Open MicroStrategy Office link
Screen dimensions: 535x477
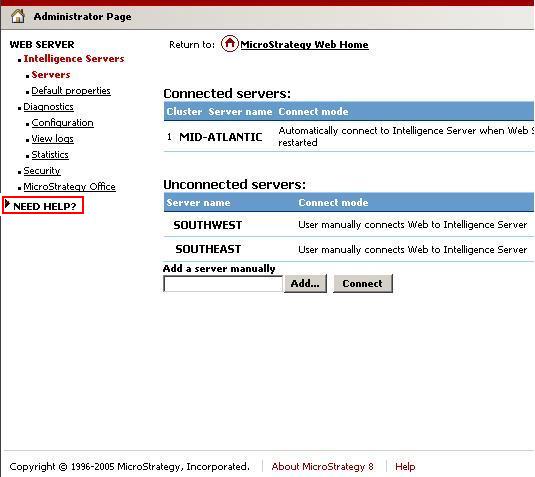click(70, 187)
